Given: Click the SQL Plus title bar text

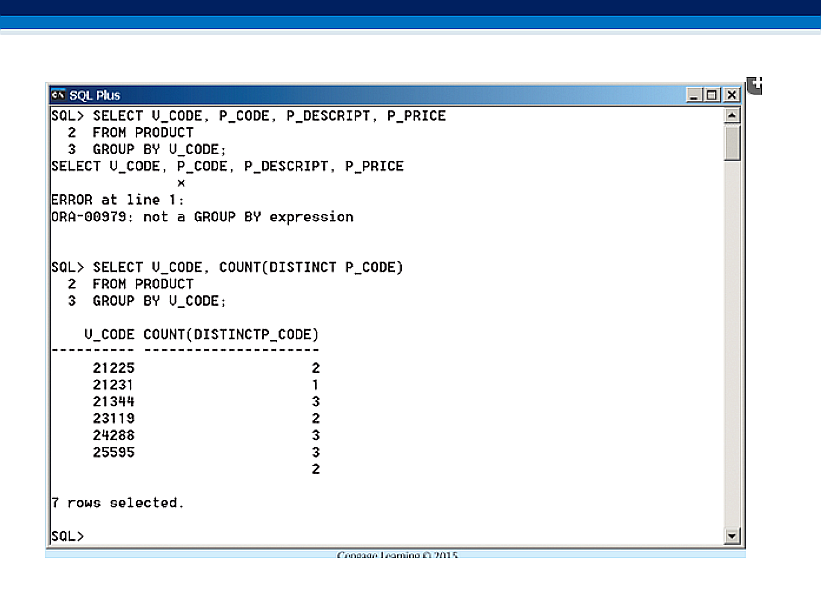Looking at the screenshot, I should click(95, 95).
